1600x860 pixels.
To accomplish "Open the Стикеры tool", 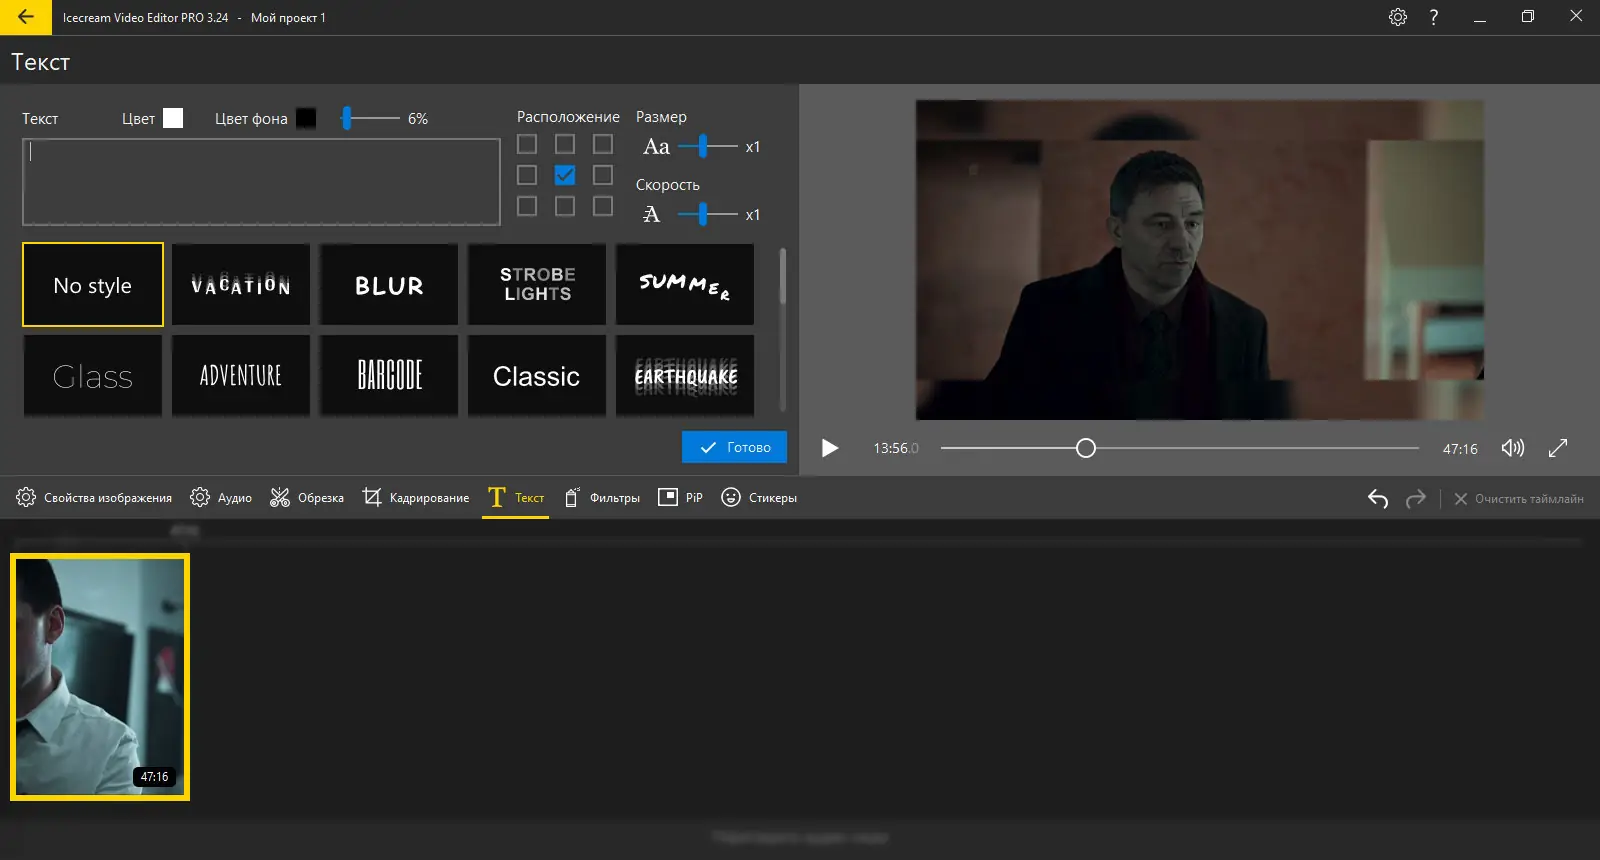I will pyautogui.click(x=759, y=497).
